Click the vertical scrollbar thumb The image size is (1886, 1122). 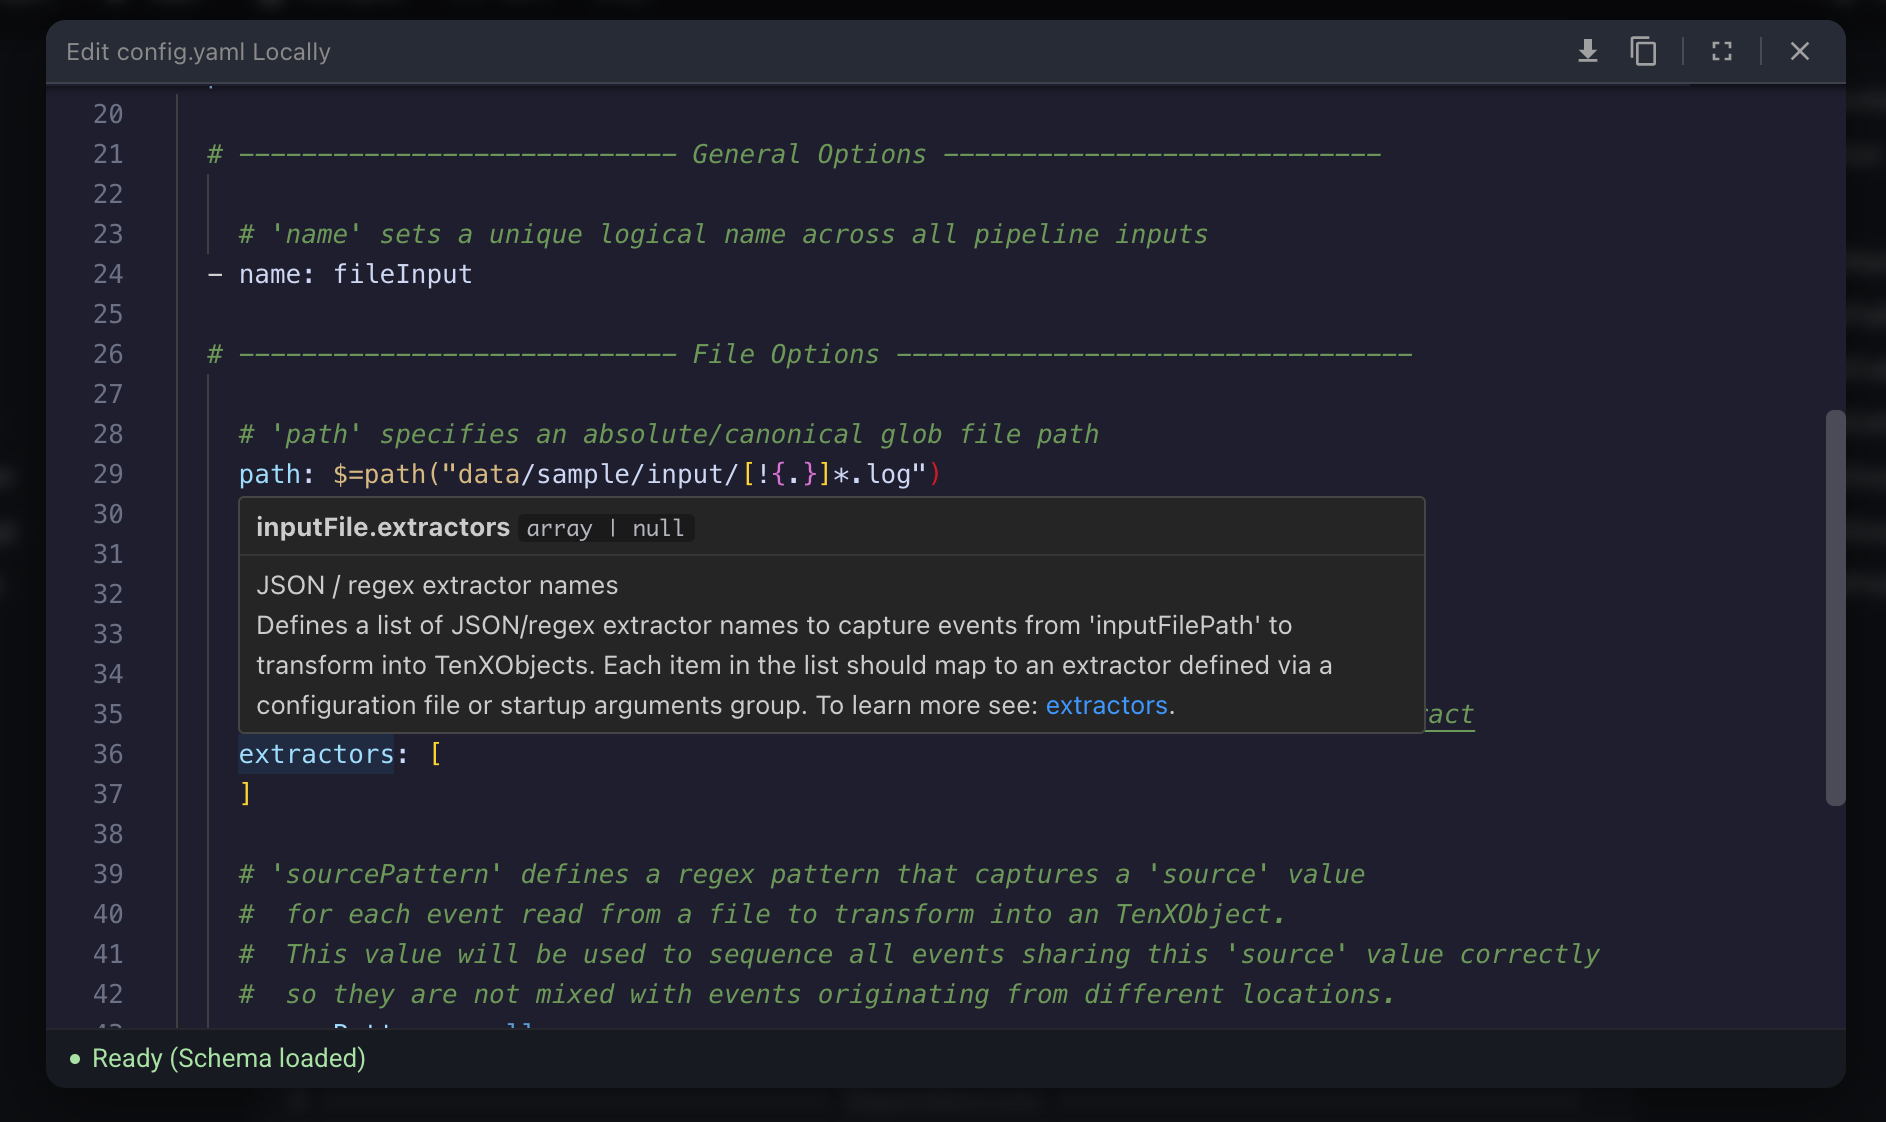pyautogui.click(x=1834, y=606)
